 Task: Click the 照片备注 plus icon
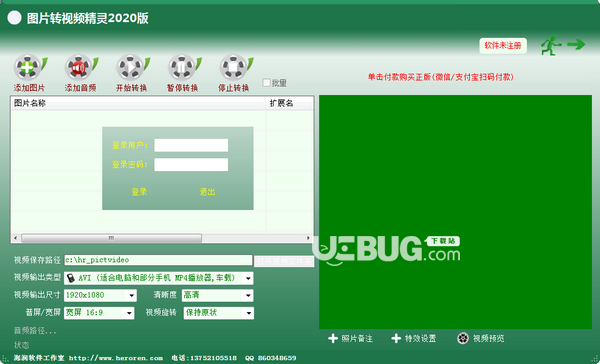333,338
